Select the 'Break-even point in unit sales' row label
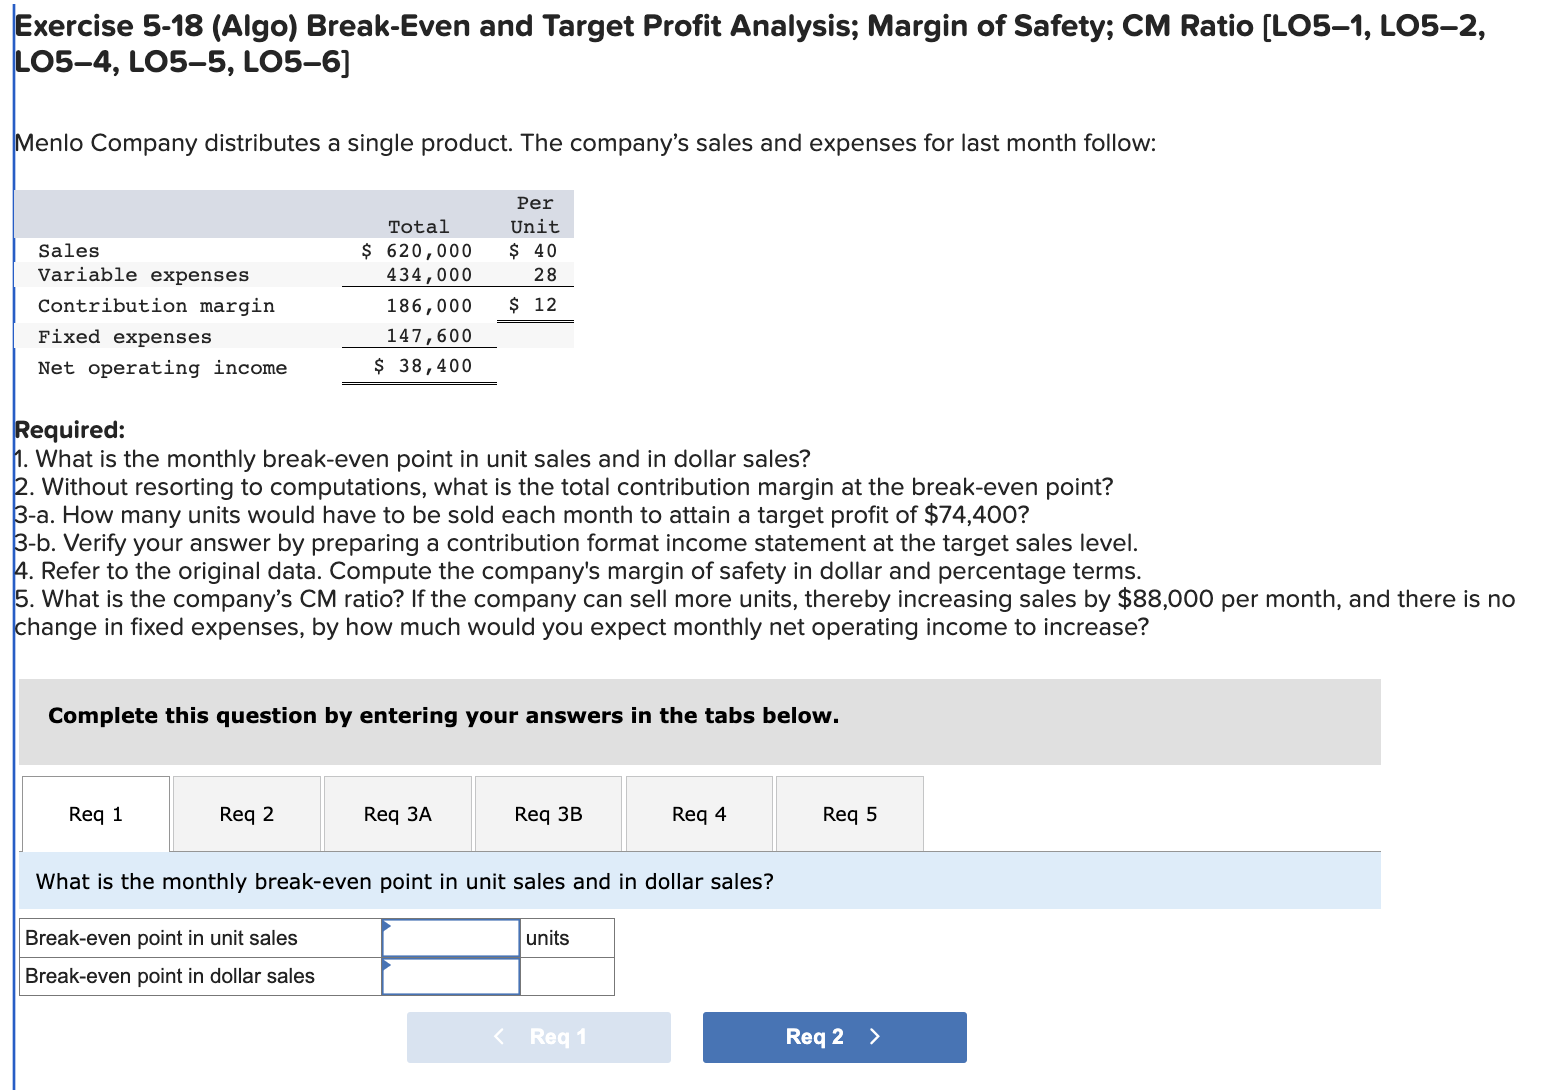The width and height of the screenshot is (1566, 1090). [x=161, y=937]
